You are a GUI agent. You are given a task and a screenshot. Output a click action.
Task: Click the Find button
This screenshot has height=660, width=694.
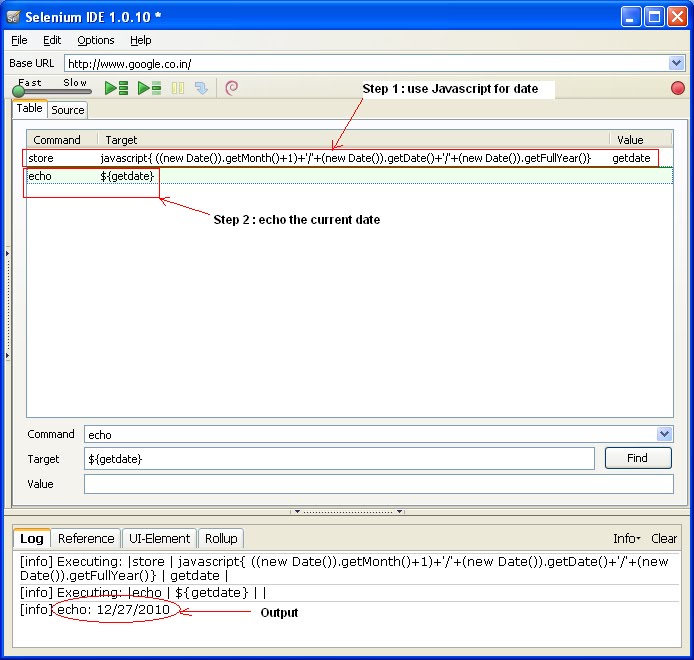637,458
